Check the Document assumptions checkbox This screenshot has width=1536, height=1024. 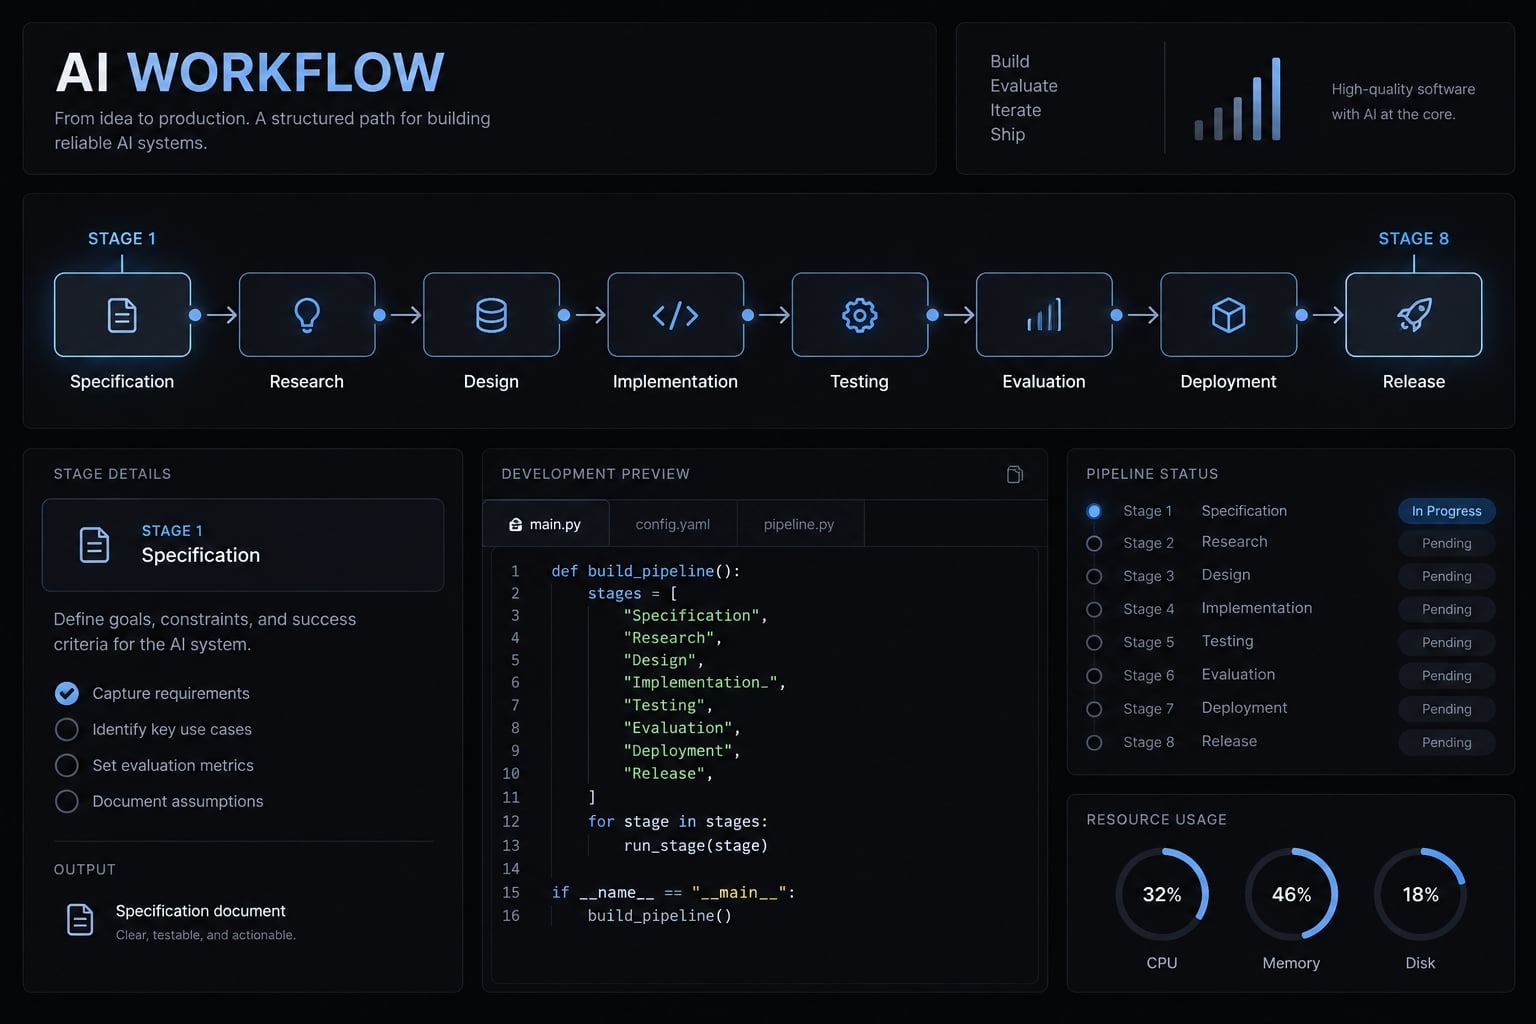pyautogui.click(x=67, y=801)
